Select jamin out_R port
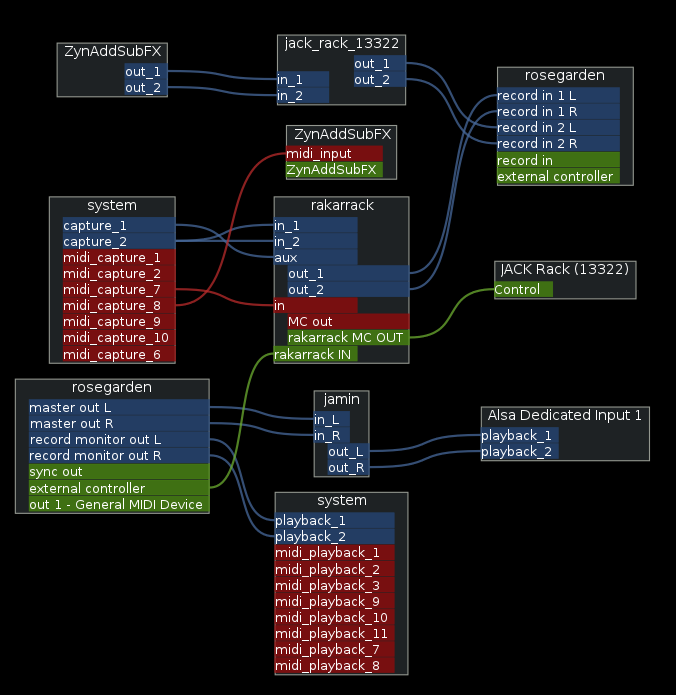 pyautogui.click(x=348, y=467)
